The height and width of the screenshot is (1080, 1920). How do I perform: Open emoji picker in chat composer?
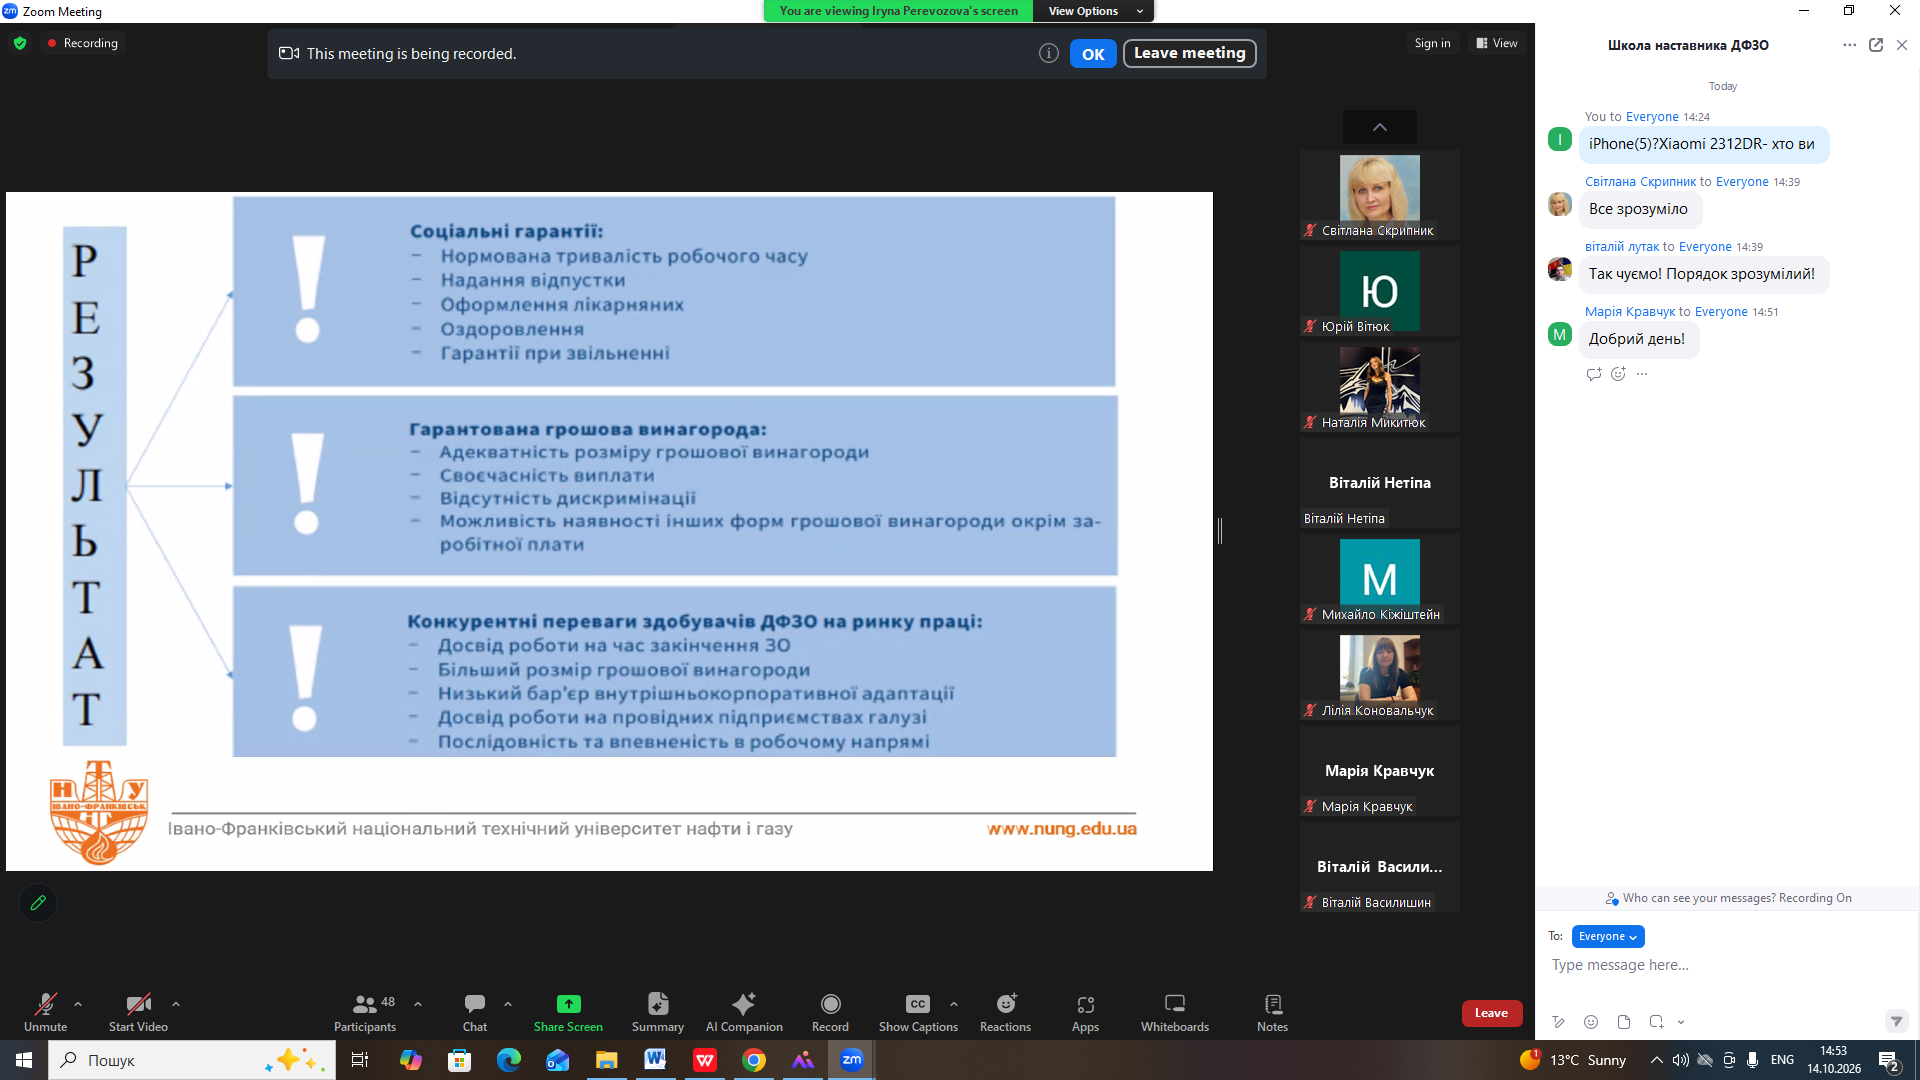pyautogui.click(x=1591, y=1022)
